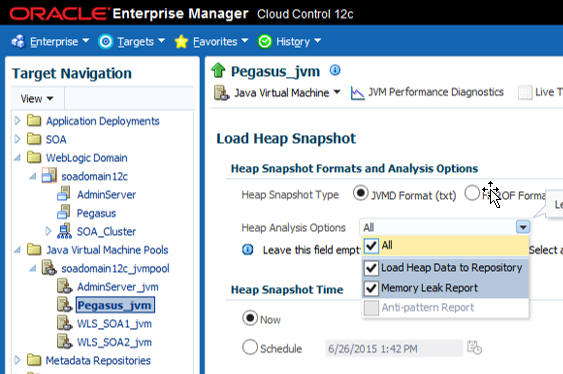Click the Favorites star icon
The width and height of the screenshot is (563, 374).
click(x=181, y=42)
